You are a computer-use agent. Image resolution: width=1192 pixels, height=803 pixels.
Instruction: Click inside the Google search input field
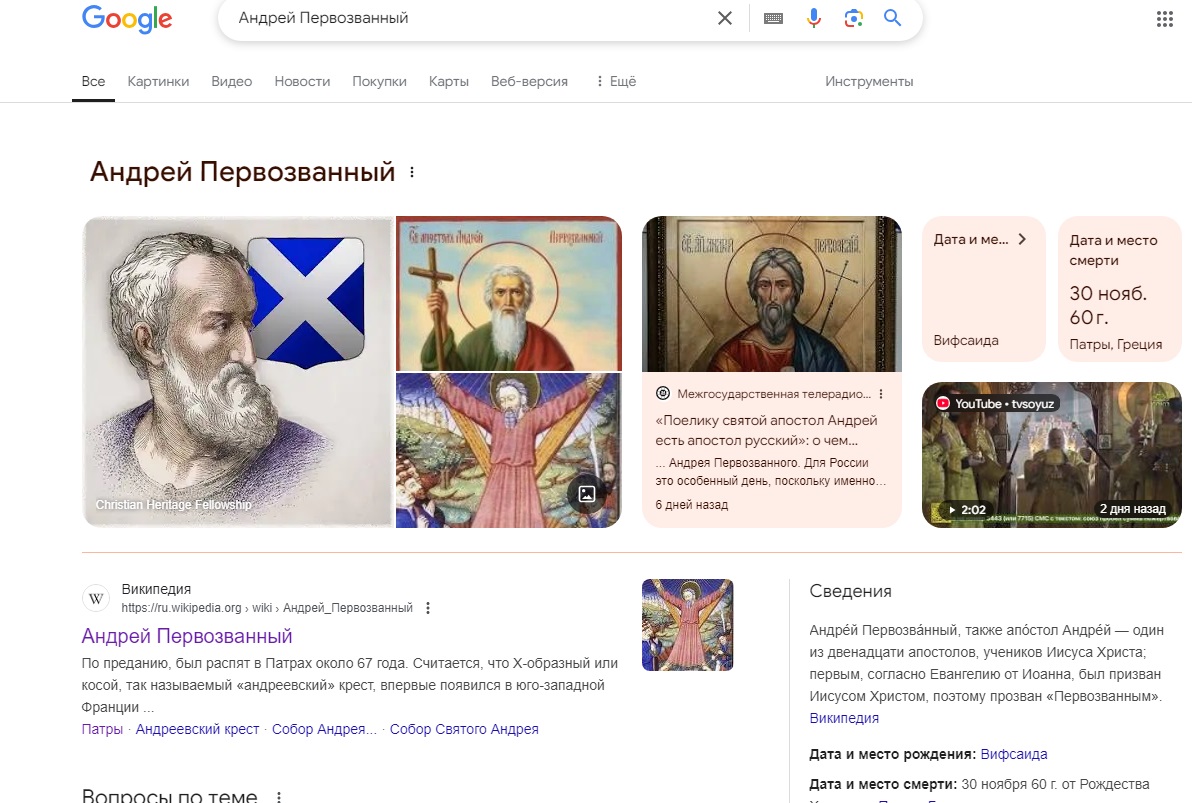(x=471, y=18)
